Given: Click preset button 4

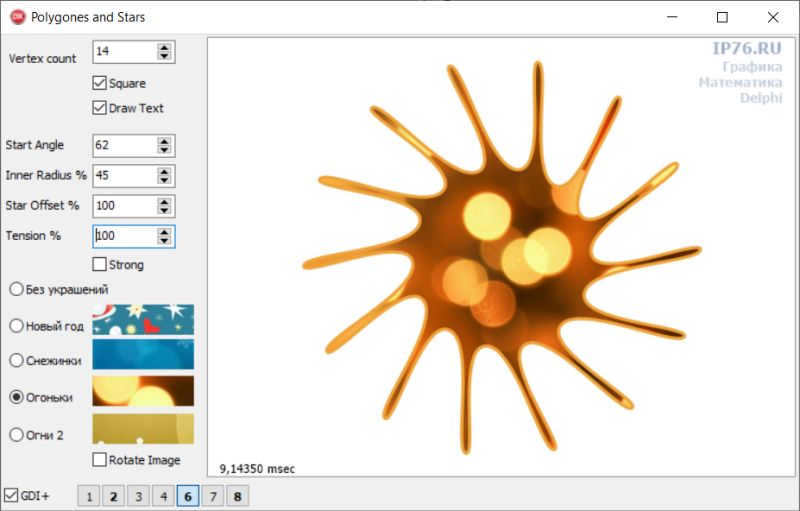Looking at the screenshot, I should [163, 496].
